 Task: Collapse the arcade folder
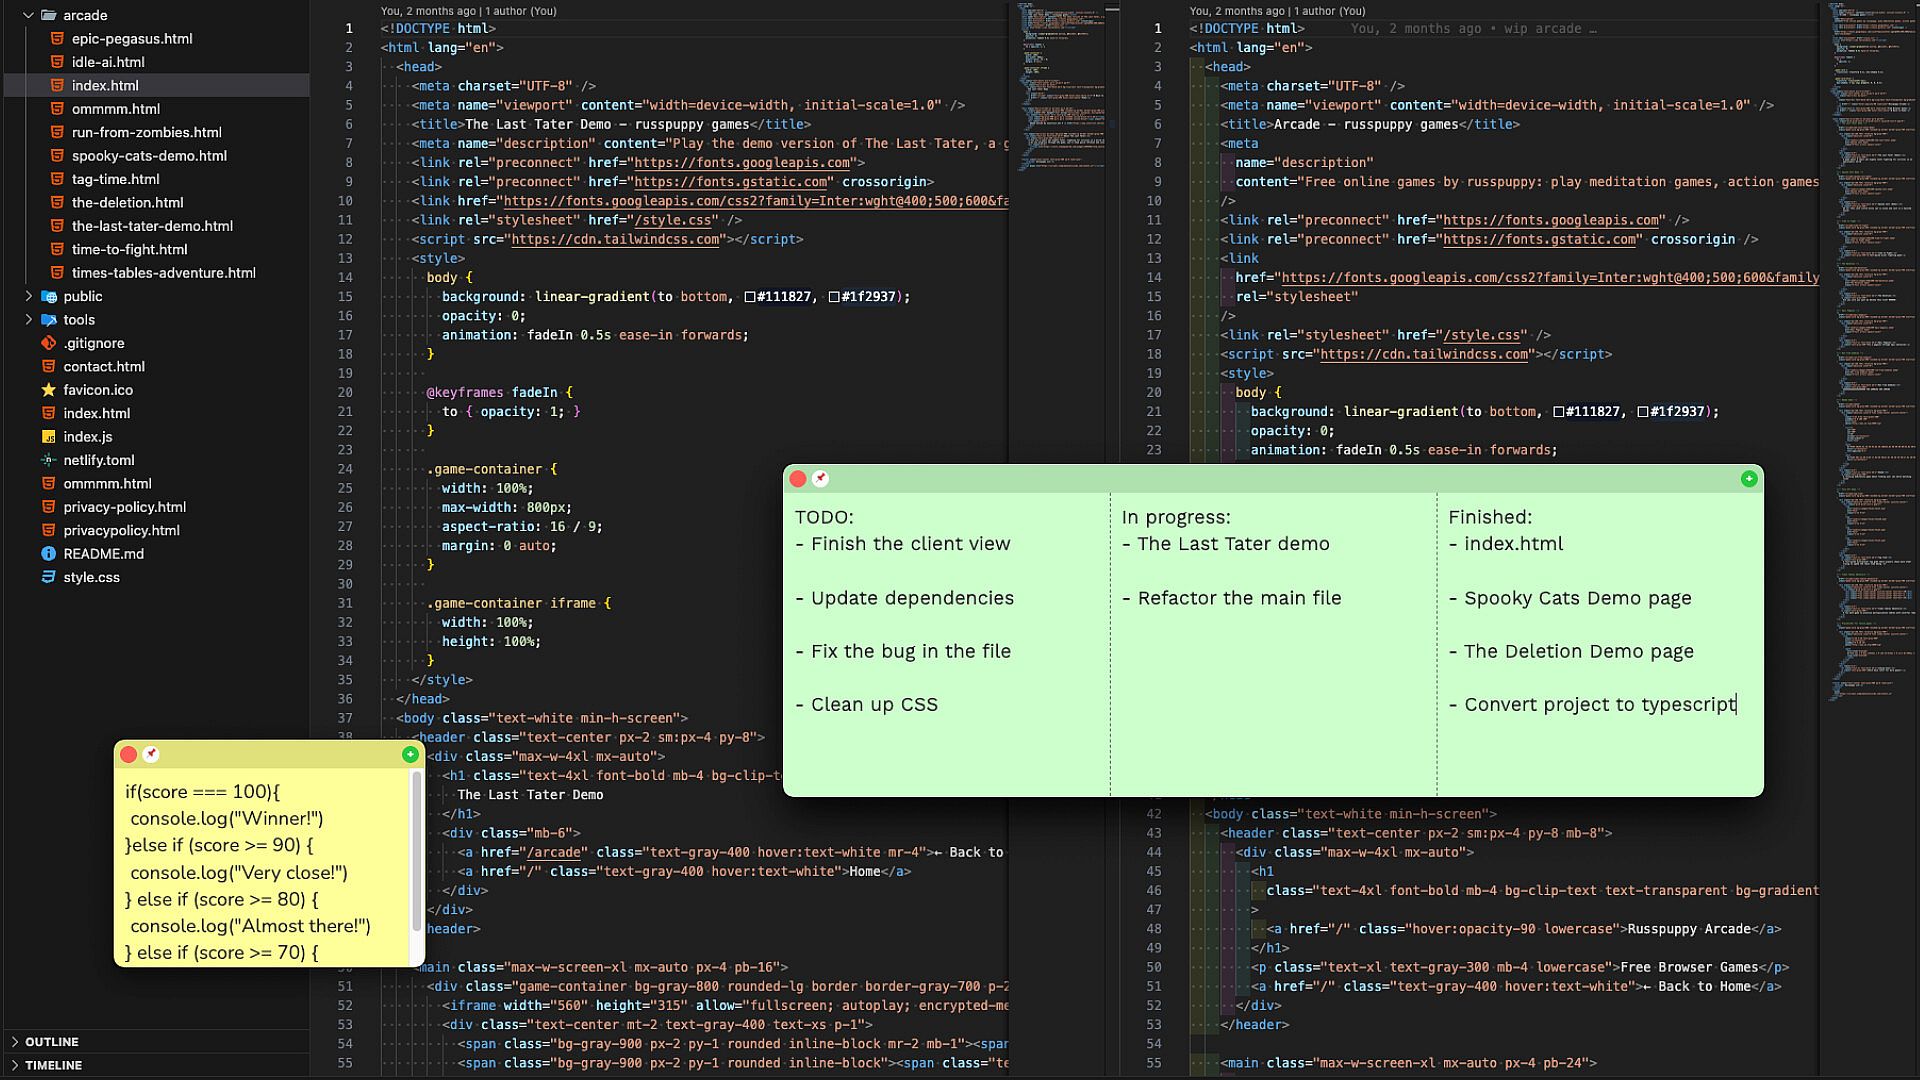click(29, 15)
